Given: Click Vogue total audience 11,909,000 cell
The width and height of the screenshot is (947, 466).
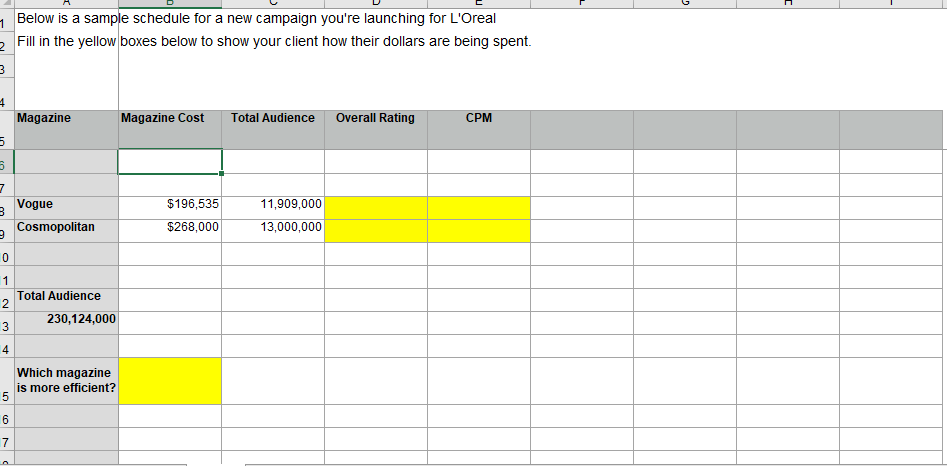Looking at the screenshot, I should pyautogui.click(x=273, y=208).
